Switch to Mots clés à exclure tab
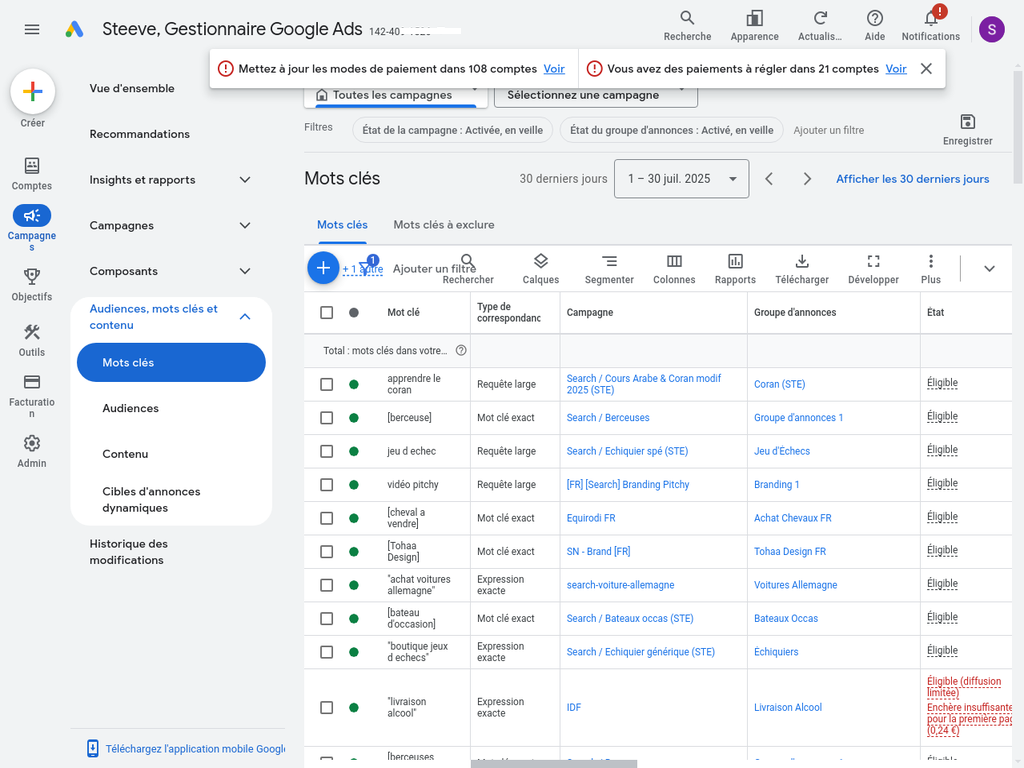Screen dimensions: 1024x768 click(x=443, y=225)
